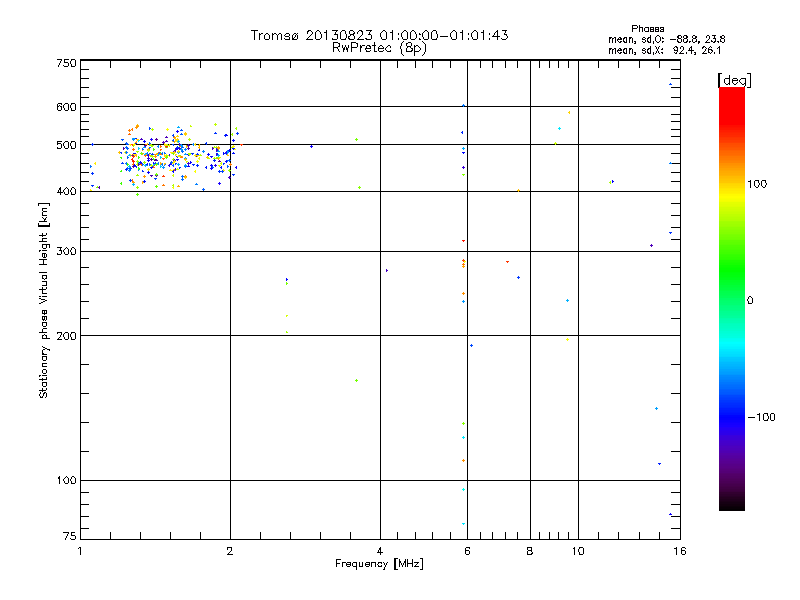The image size is (800, 600).
Task: Click the y-axis label 'Stationary phase Virtual Height [km]'
Action: click(44, 301)
